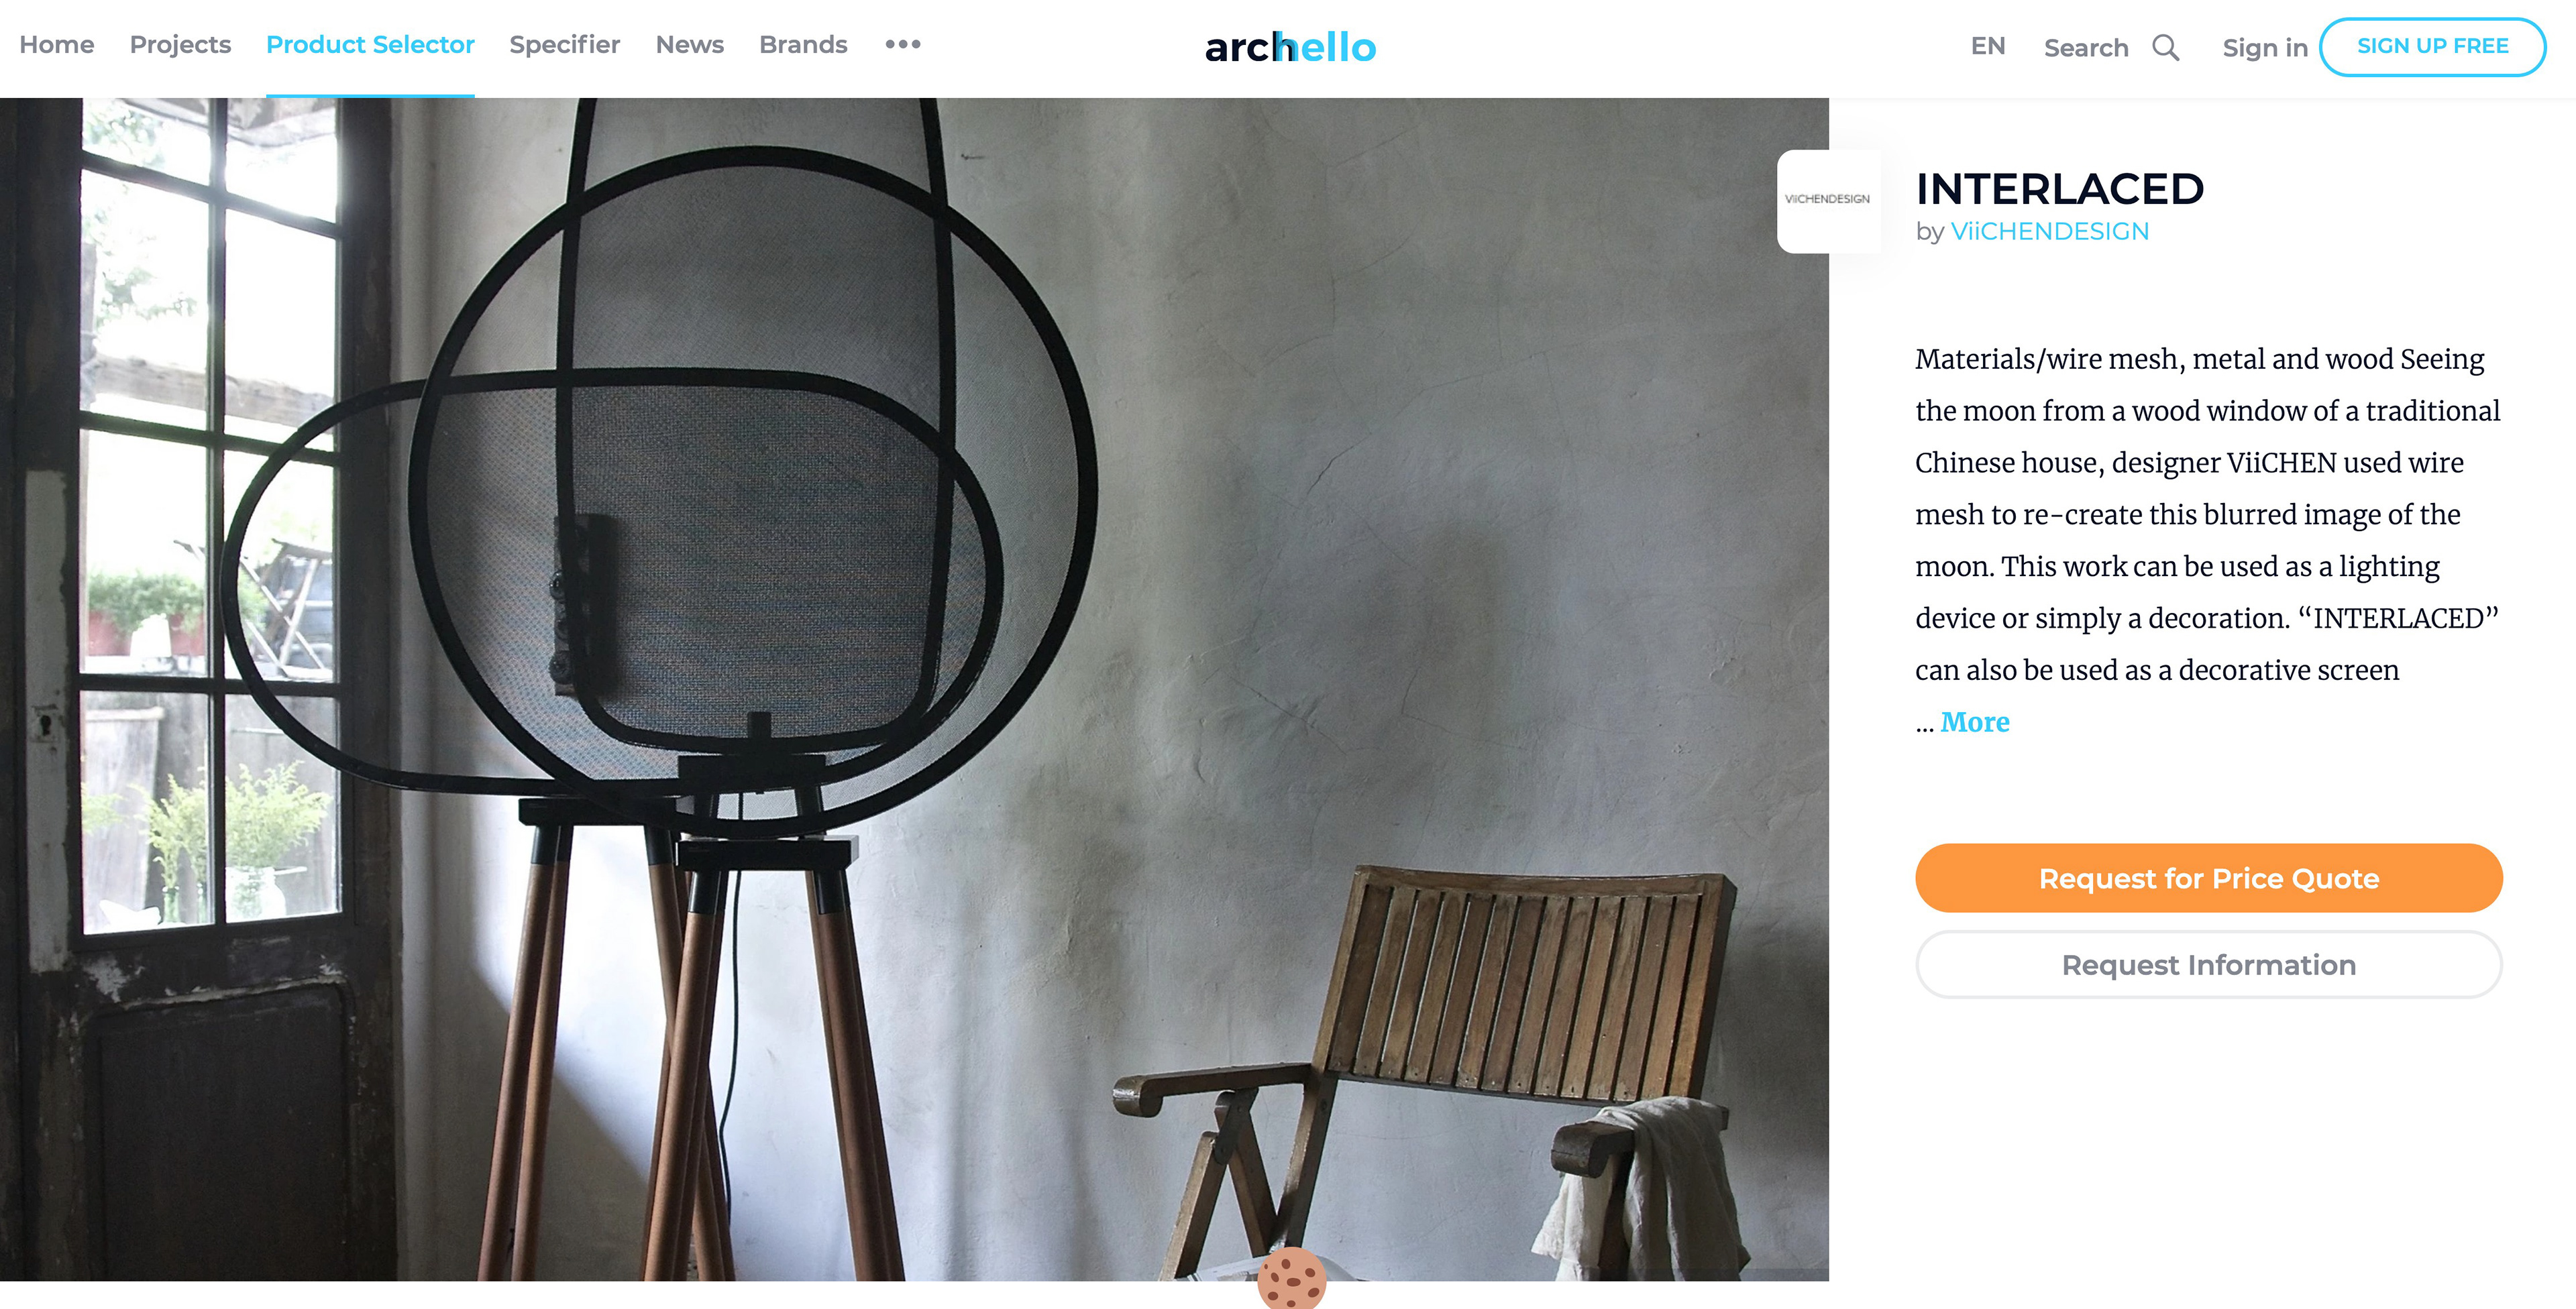Expand description with the More link
Image resolution: width=2576 pixels, height=1309 pixels.
(1974, 722)
